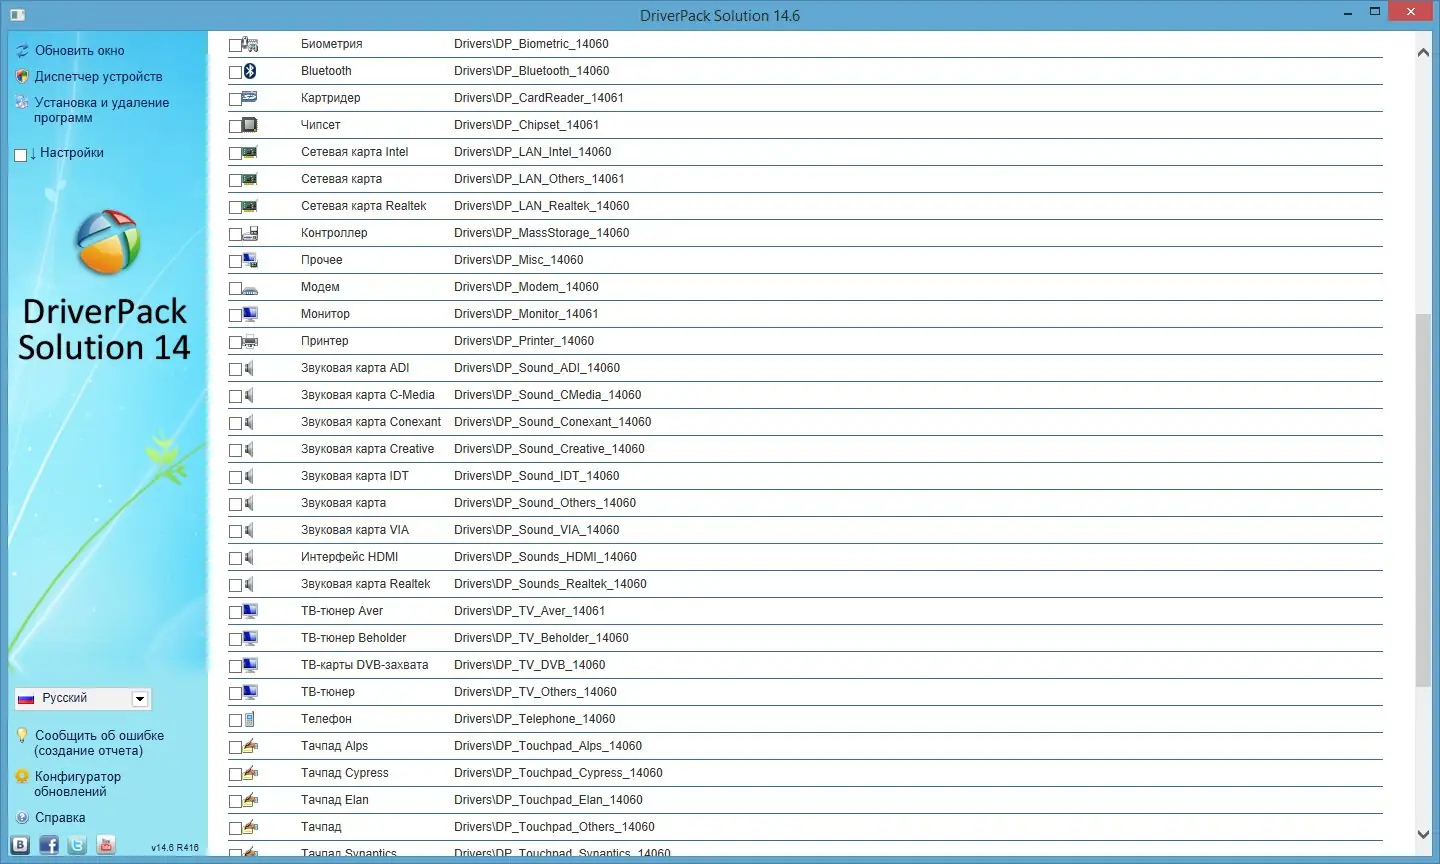Viewport: 1440px width, 864px height.
Task: Open the VKontakte social icon
Action: (x=20, y=845)
